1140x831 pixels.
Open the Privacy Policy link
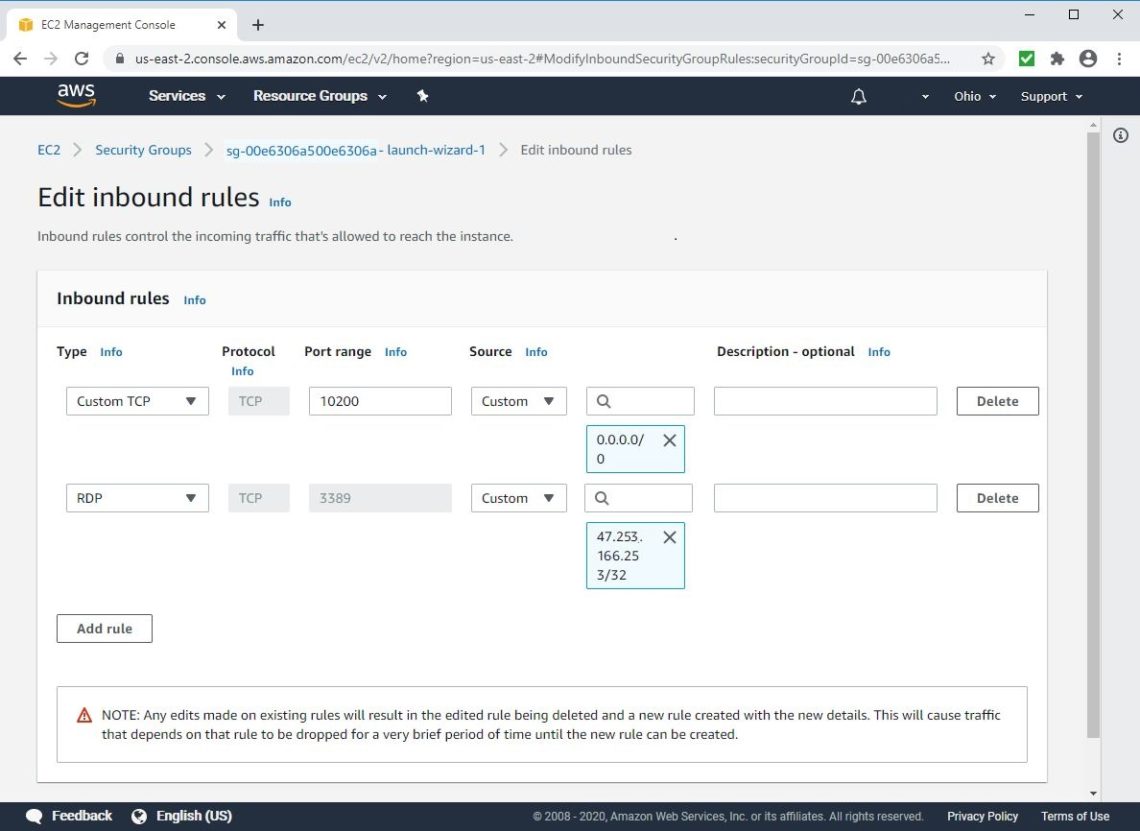click(x=982, y=816)
